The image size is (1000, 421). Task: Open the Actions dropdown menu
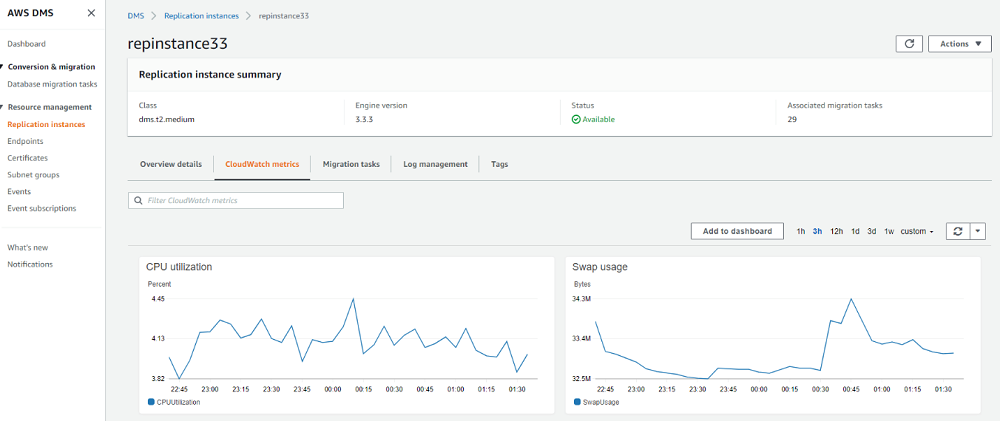click(x=959, y=44)
